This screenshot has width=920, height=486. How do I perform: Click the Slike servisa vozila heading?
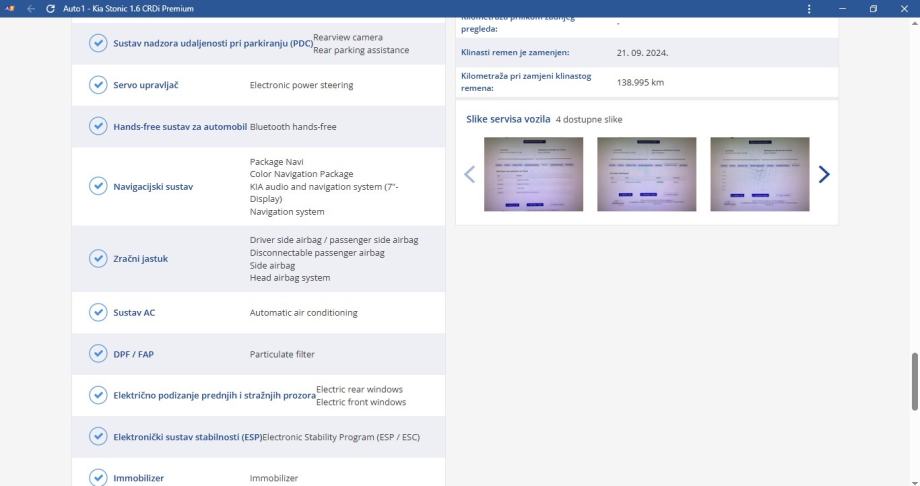(508, 119)
